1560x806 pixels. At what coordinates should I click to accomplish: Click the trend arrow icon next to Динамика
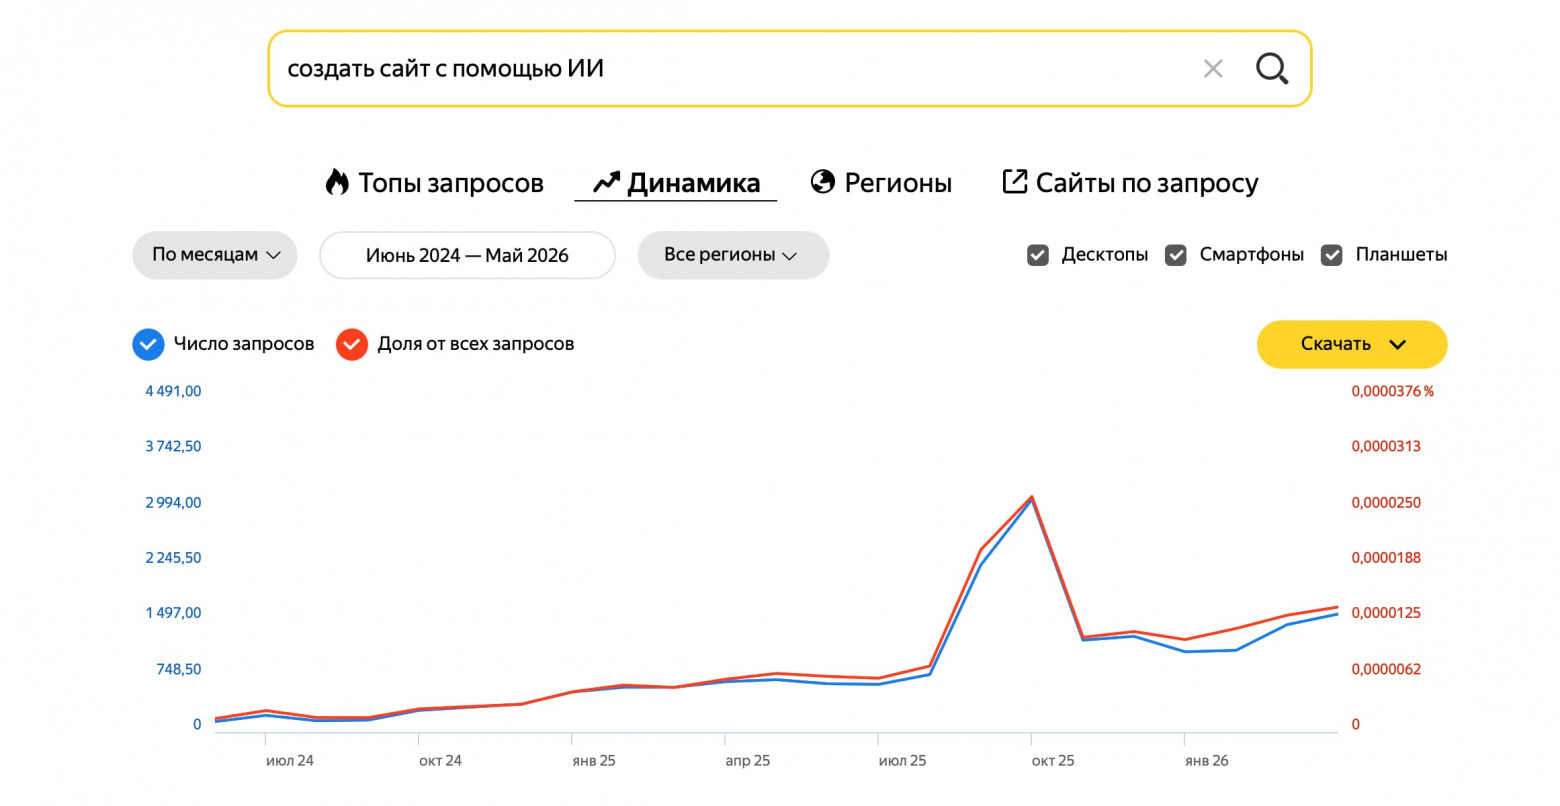click(606, 183)
